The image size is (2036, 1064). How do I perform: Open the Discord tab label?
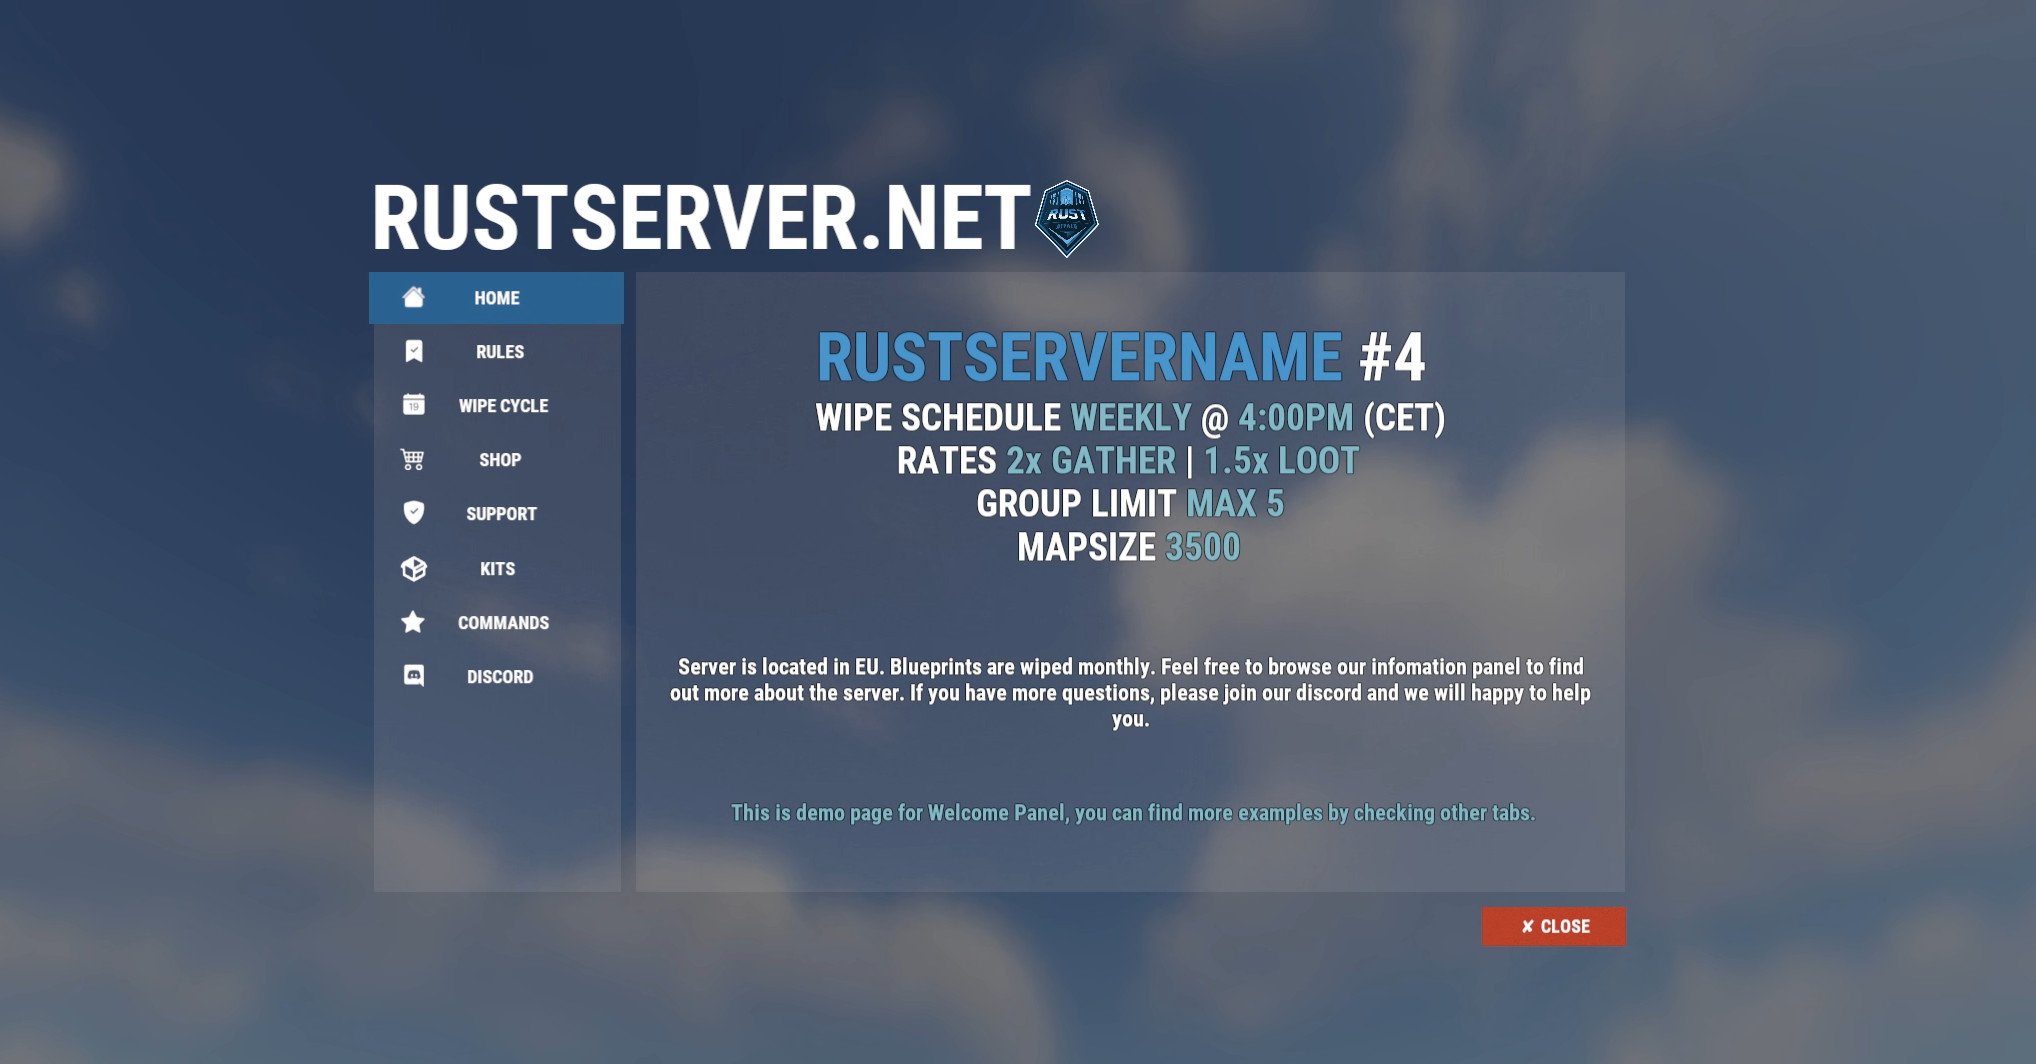coord(500,677)
